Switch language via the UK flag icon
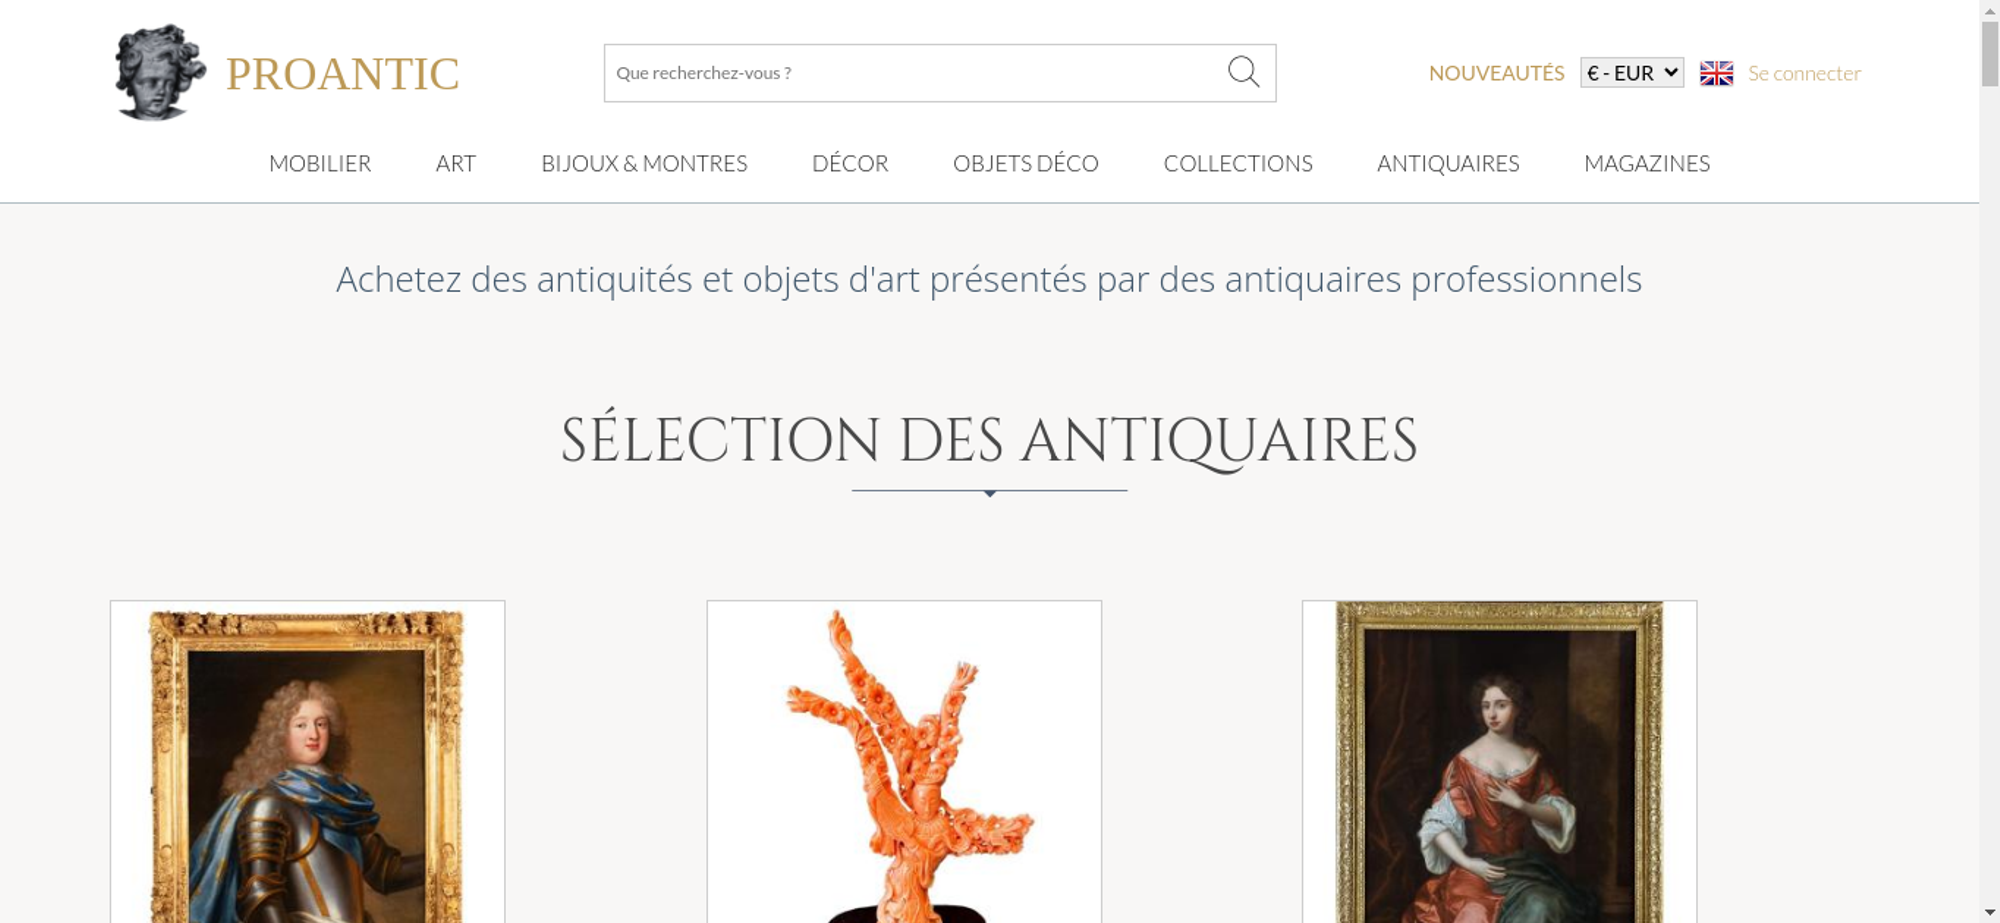The width and height of the screenshot is (2000, 923). (1716, 73)
